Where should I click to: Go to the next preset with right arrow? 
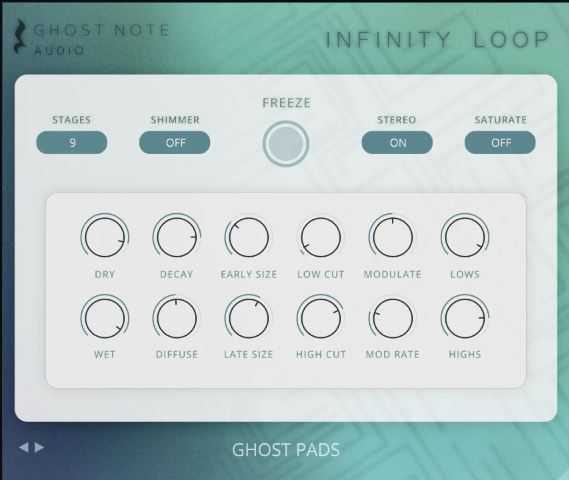click(x=40, y=447)
